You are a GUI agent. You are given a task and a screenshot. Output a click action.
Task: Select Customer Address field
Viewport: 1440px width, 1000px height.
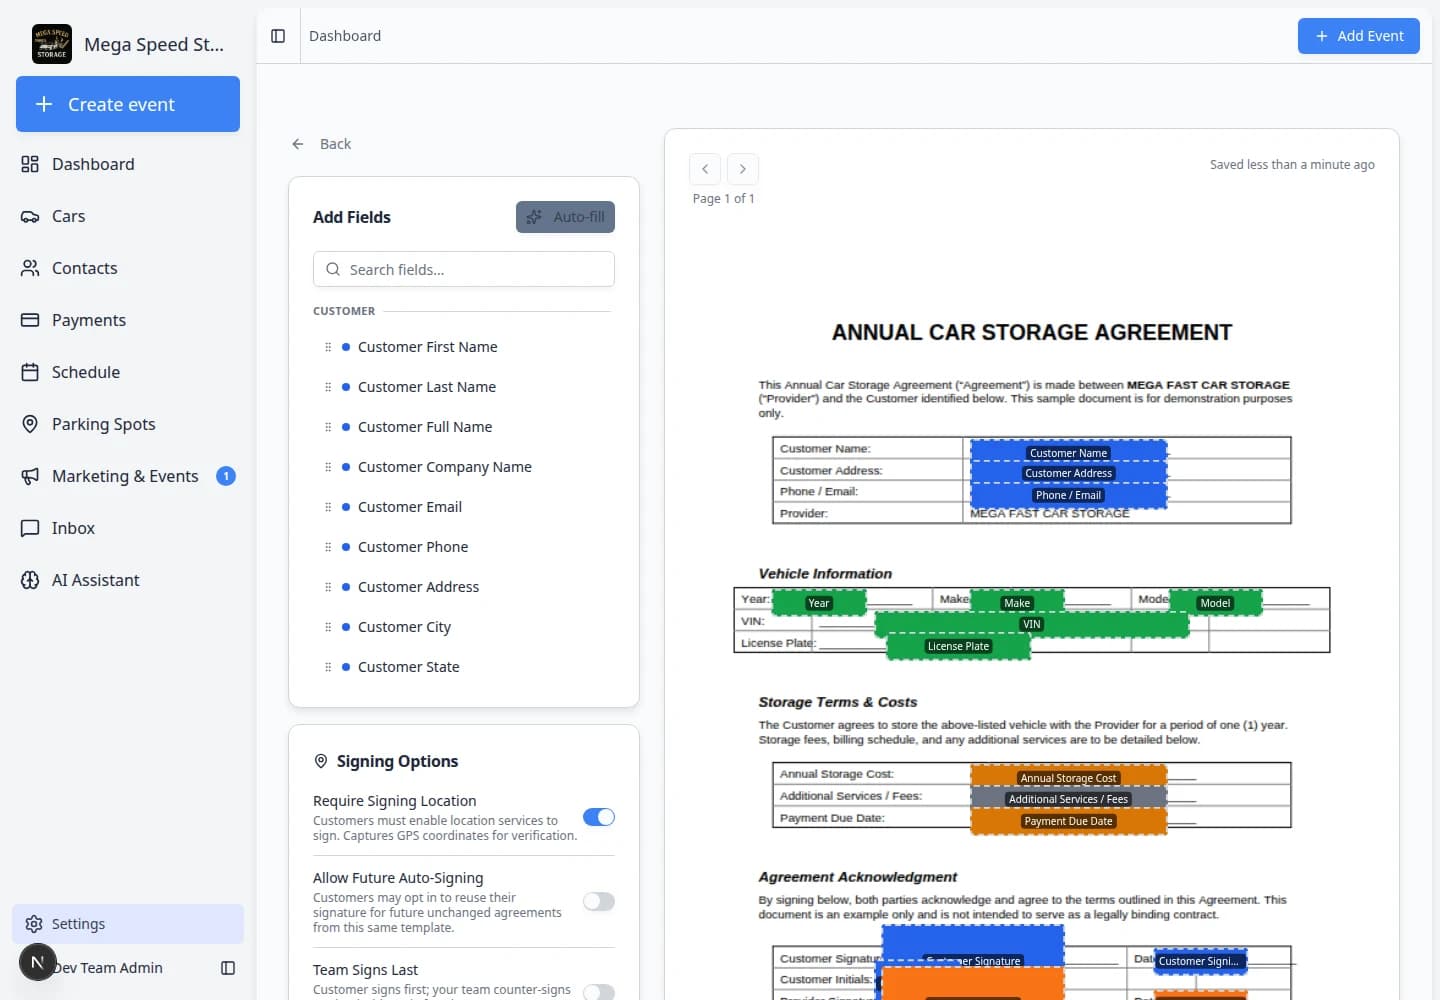click(x=464, y=587)
